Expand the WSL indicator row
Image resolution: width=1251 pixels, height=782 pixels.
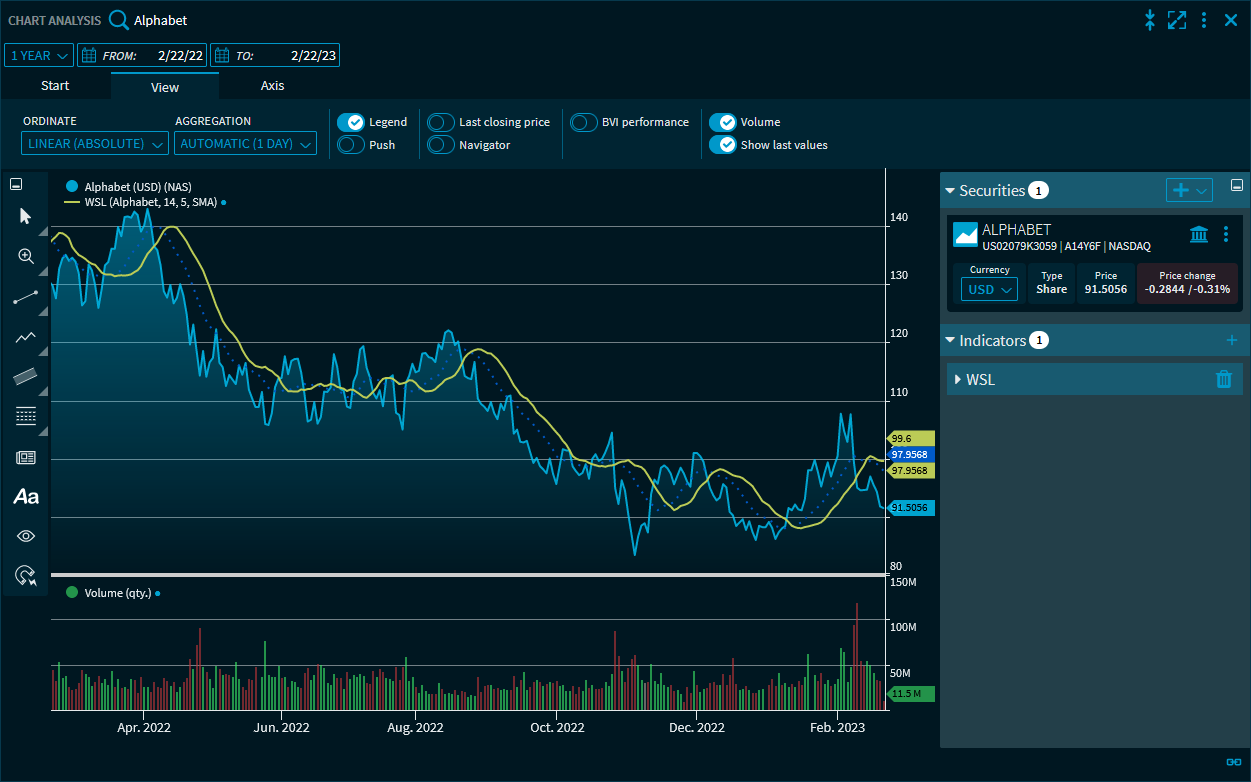[x=957, y=380]
